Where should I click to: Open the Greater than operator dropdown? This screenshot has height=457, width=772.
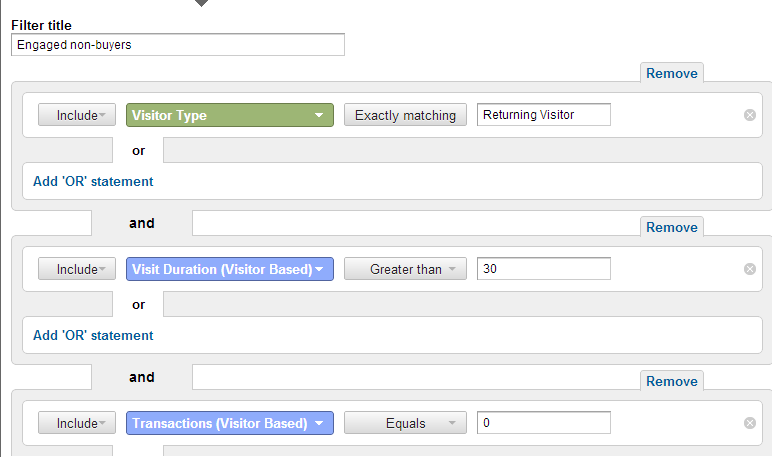pos(405,269)
